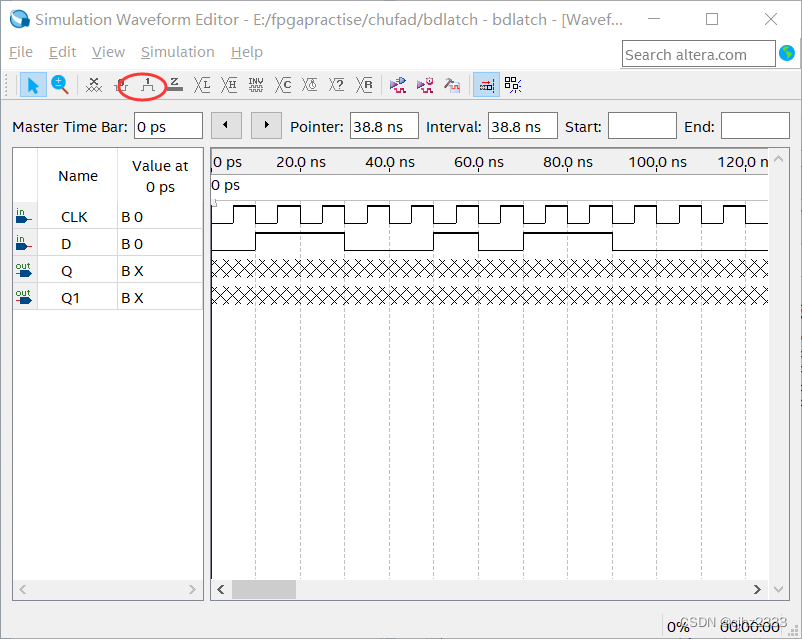This screenshot has height=639, width=802.
Task: Move time bar to previous transition
Action: (226, 125)
